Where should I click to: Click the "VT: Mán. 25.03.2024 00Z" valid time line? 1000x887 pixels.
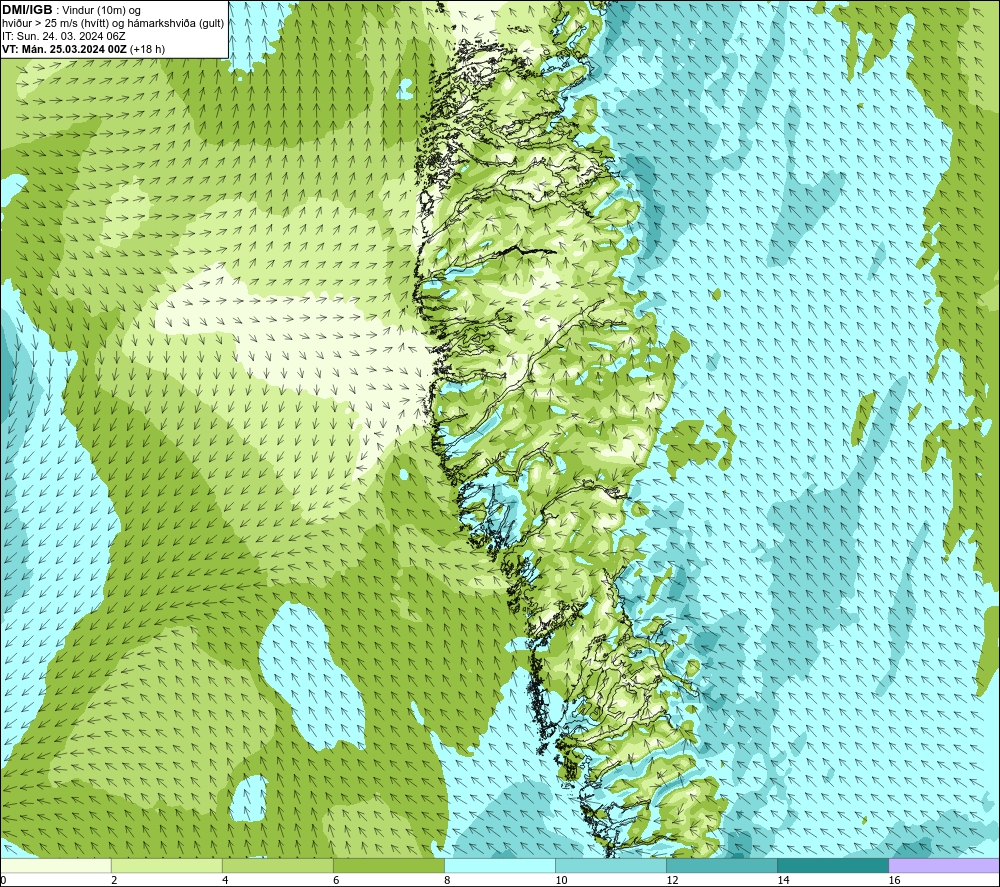pyautogui.click(x=84, y=48)
